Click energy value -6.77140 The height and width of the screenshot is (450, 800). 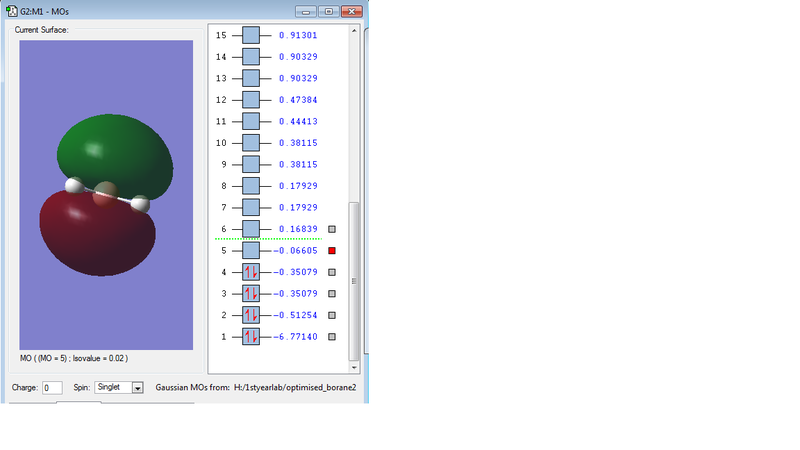(295, 337)
